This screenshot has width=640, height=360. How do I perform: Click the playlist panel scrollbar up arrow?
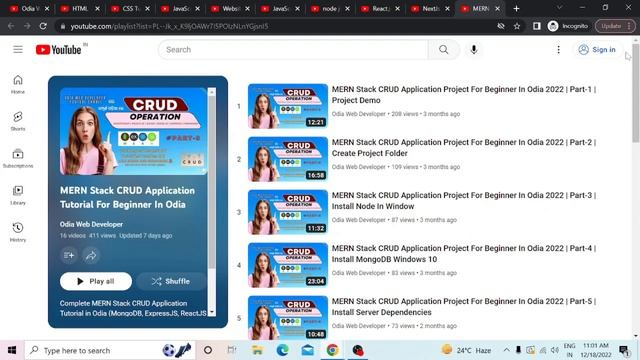point(211,92)
